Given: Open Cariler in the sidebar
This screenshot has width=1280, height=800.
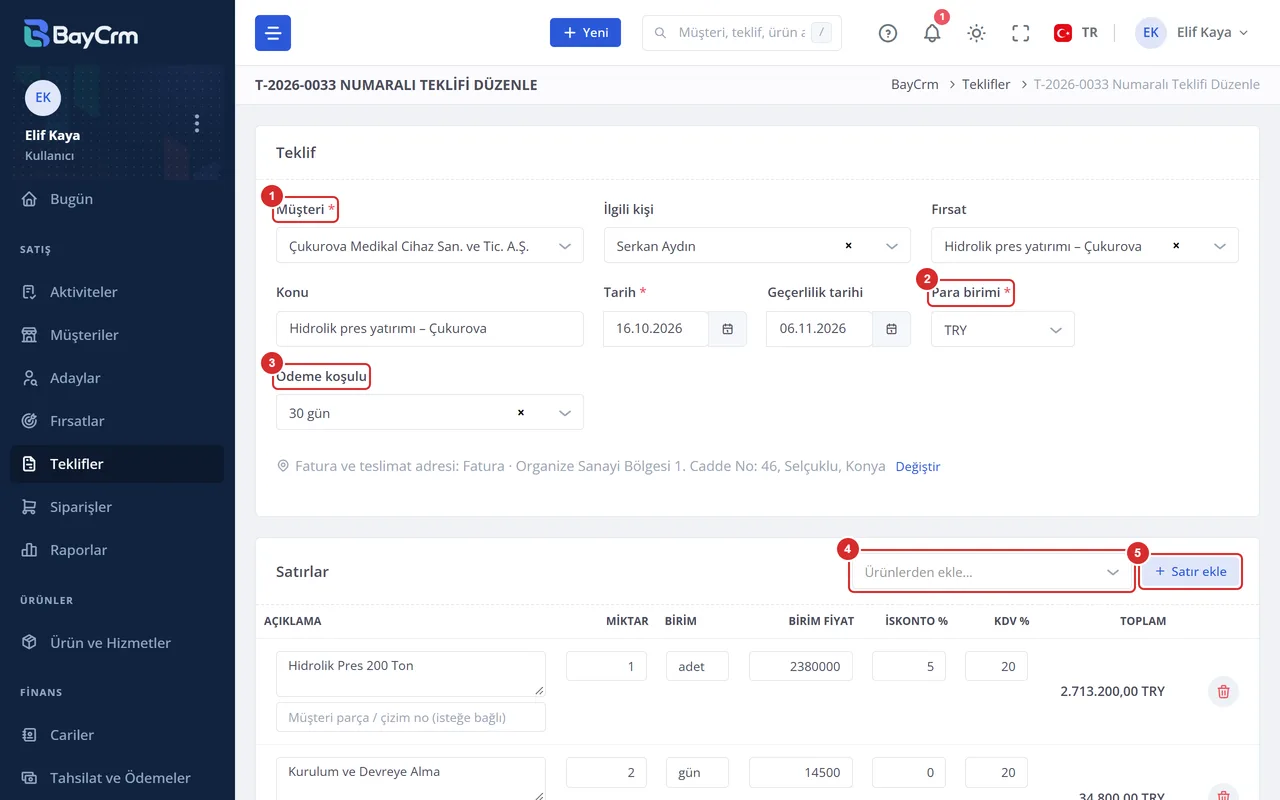Looking at the screenshot, I should pos(117,735).
